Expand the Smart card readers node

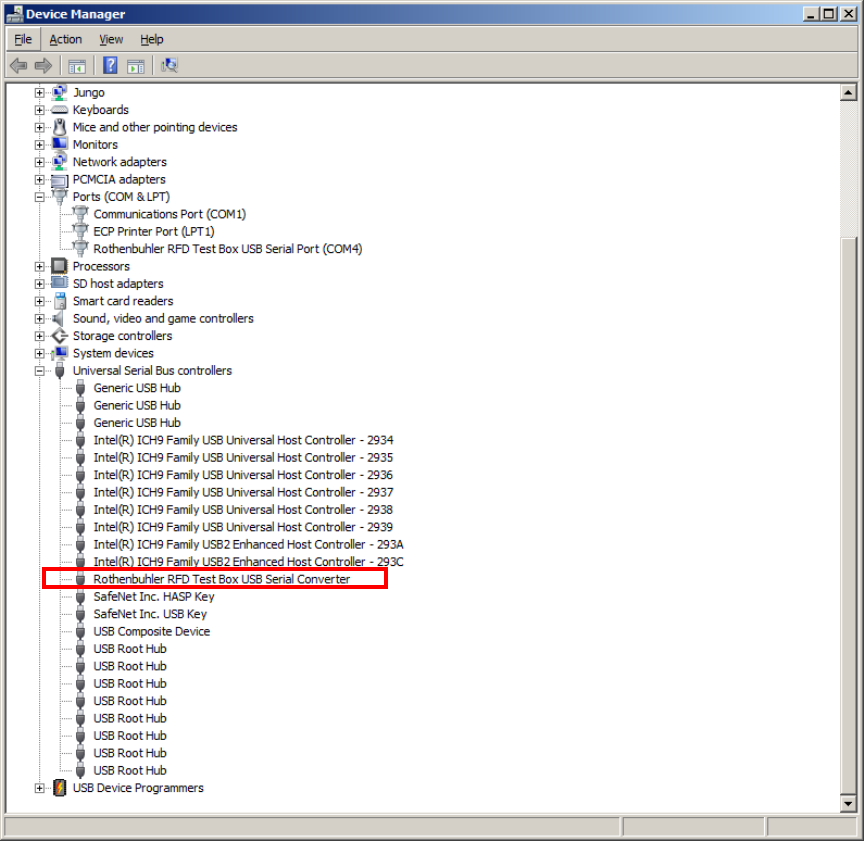pyautogui.click(x=39, y=301)
